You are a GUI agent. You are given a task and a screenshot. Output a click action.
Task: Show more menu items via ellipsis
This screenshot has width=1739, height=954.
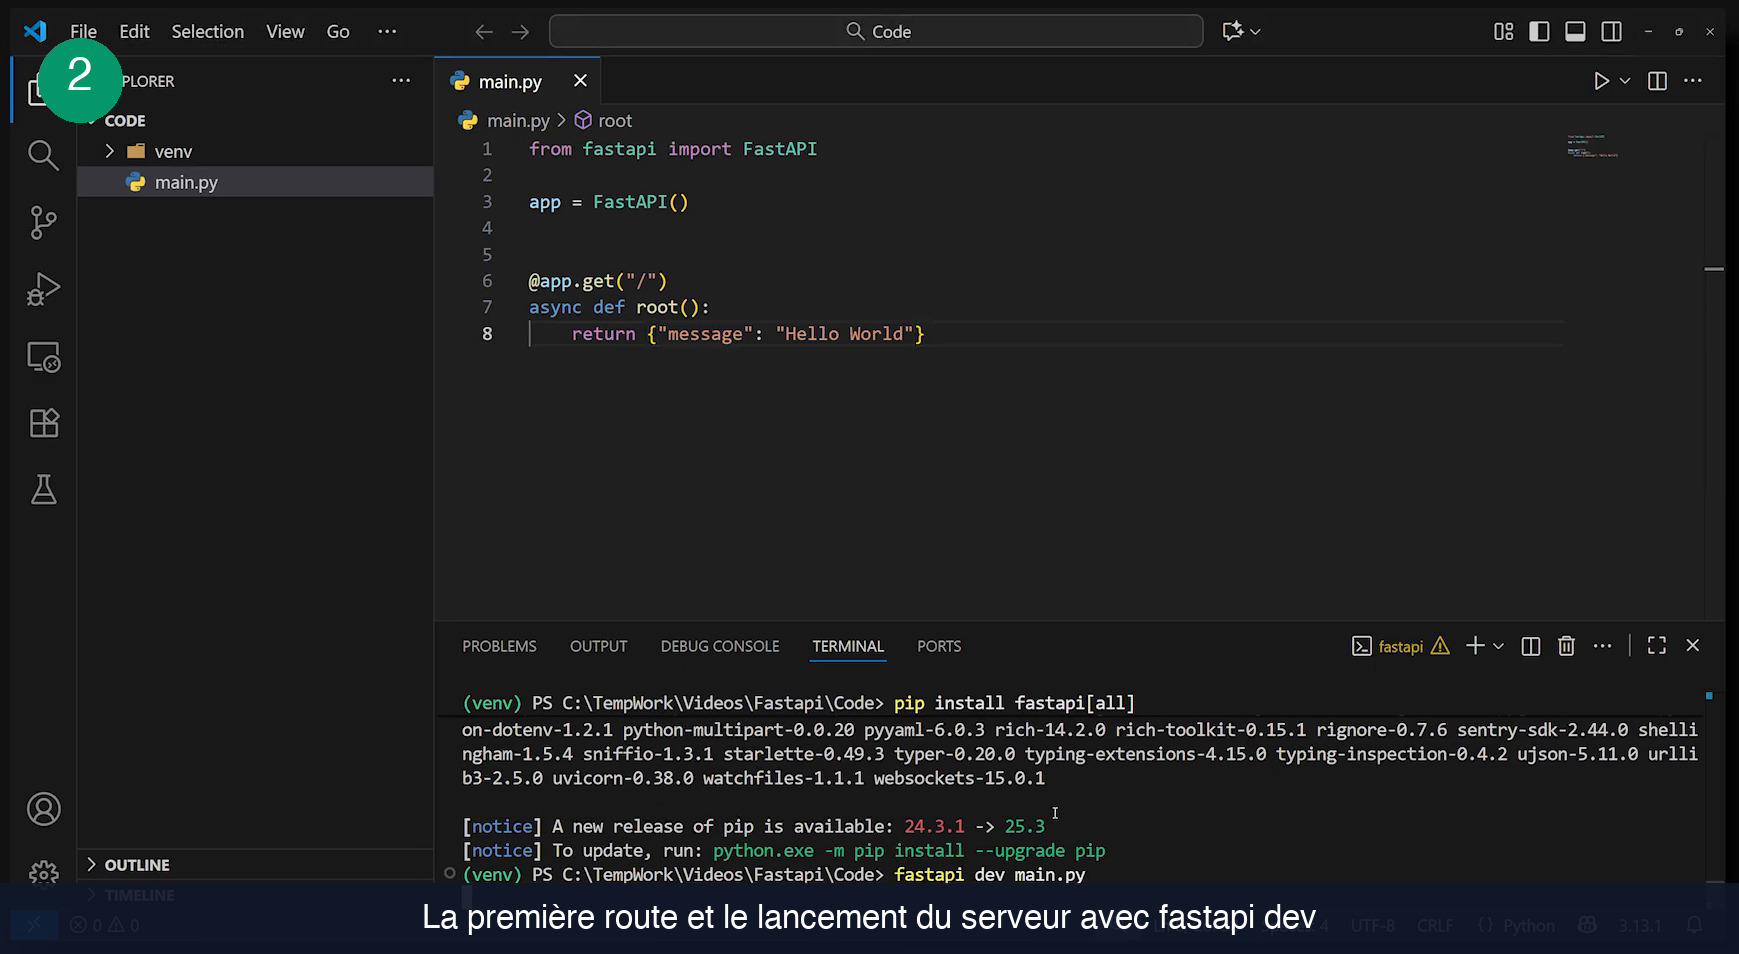point(387,32)
